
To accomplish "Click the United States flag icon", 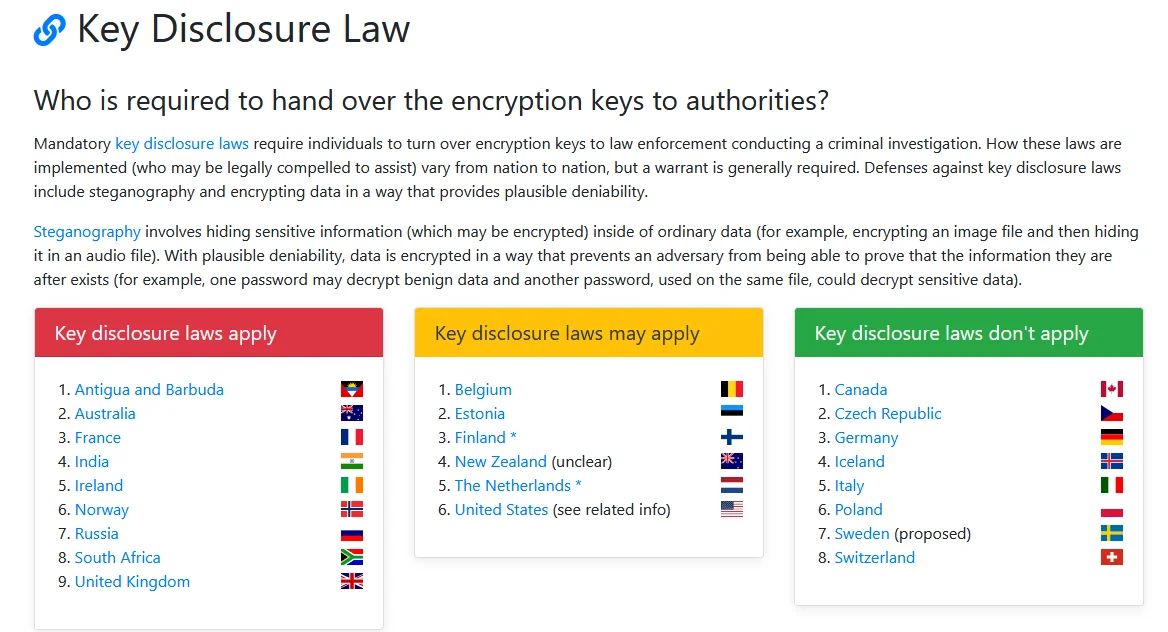I will (x=731, y=509).
